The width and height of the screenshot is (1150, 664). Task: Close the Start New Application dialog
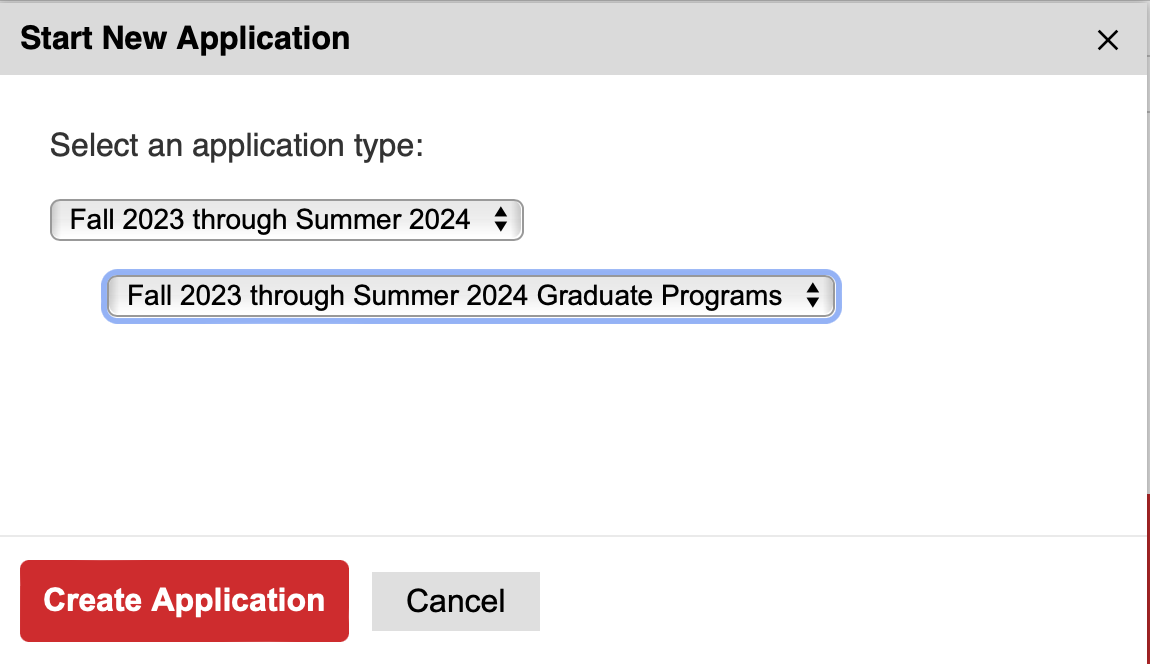[x=1107, y=40]
